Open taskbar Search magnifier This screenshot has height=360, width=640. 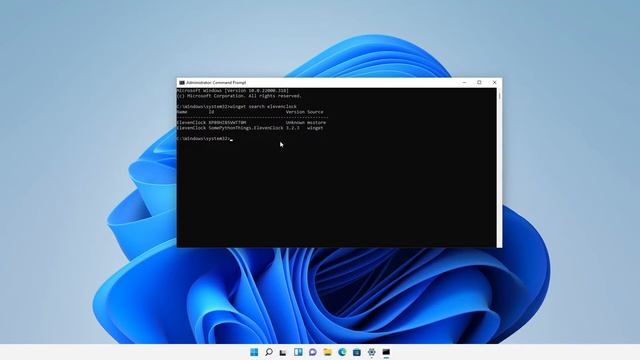click(269, 352)
